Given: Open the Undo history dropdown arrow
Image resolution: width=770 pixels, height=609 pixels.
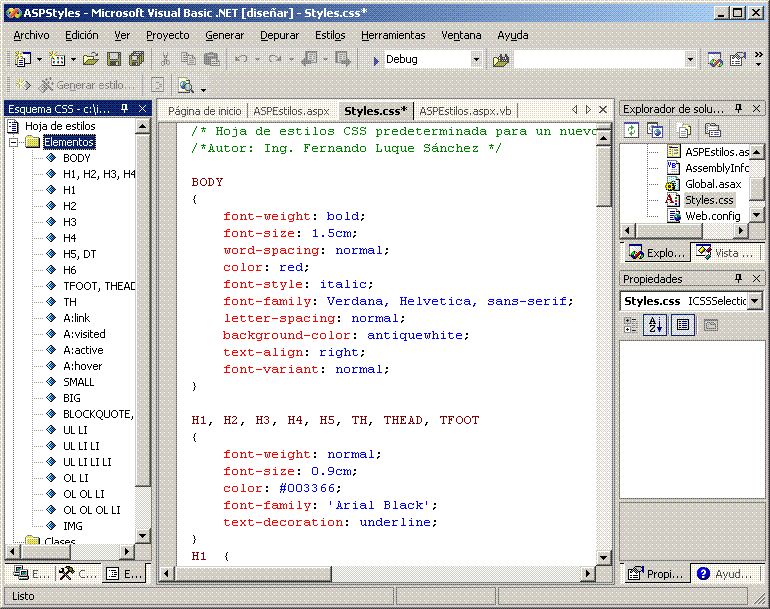Looking at the screenshot, I should 257,60.
